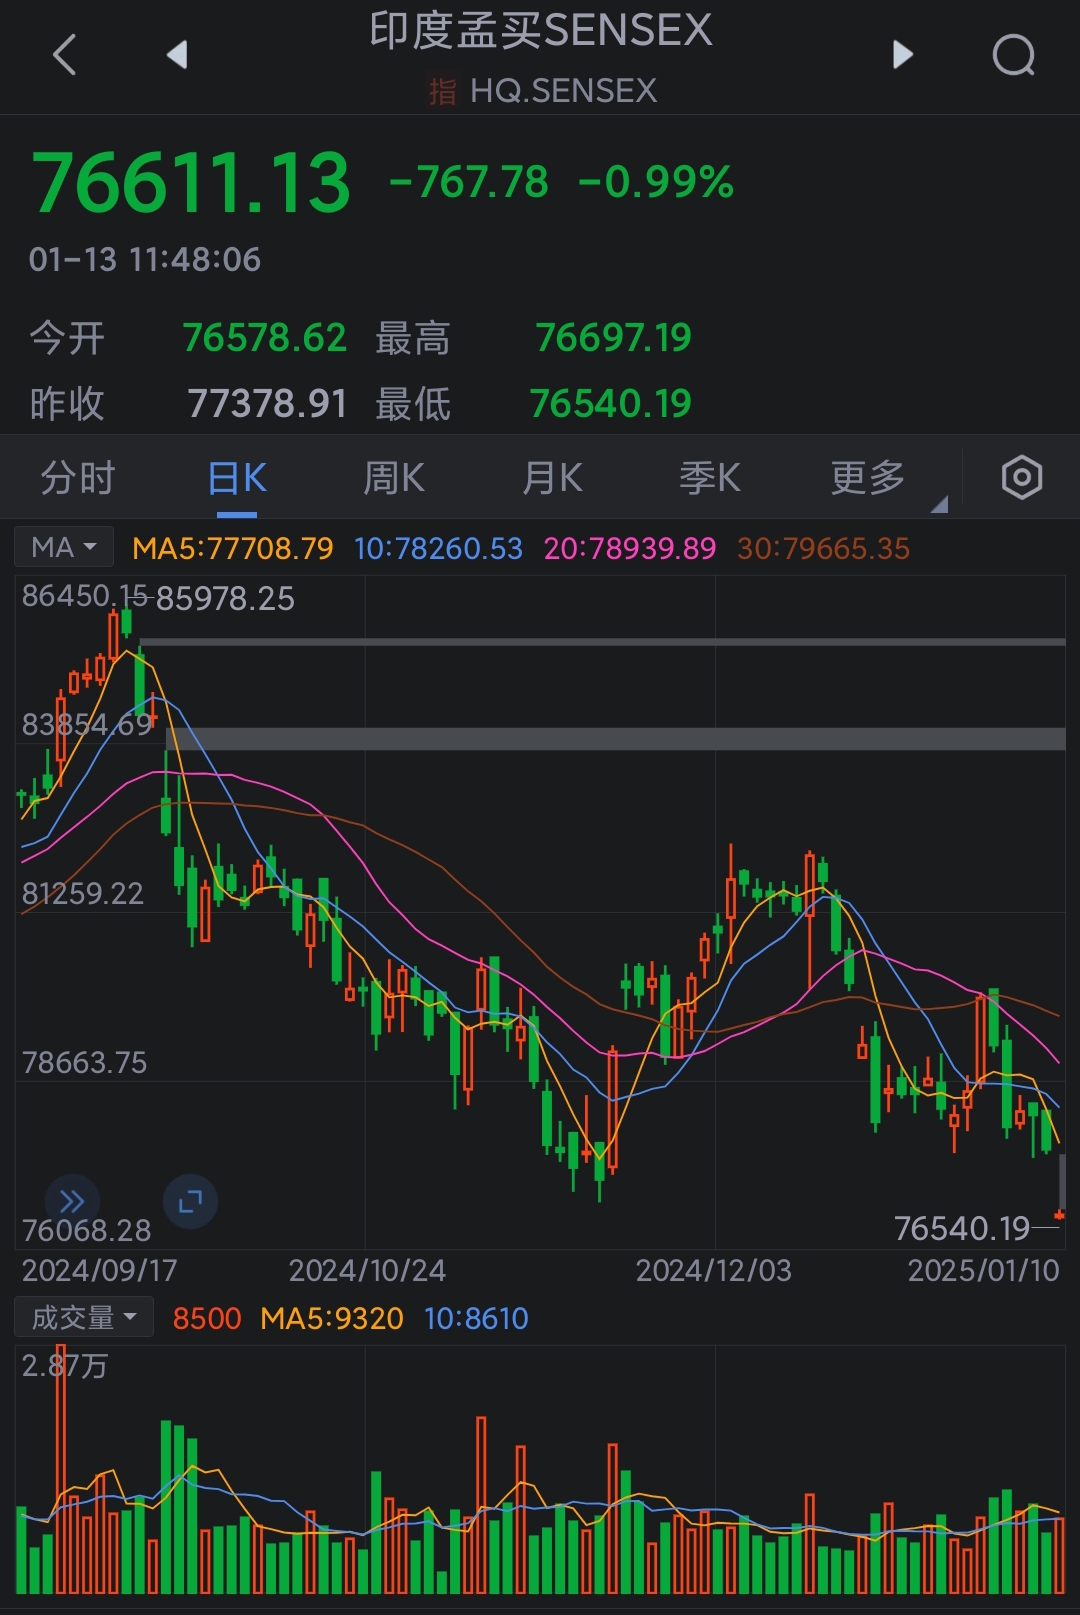Image resolution: width=1080 pixels, height=1615 pixels.
Task: Tap the change value -767.78
Action: (x=469, y=182)
